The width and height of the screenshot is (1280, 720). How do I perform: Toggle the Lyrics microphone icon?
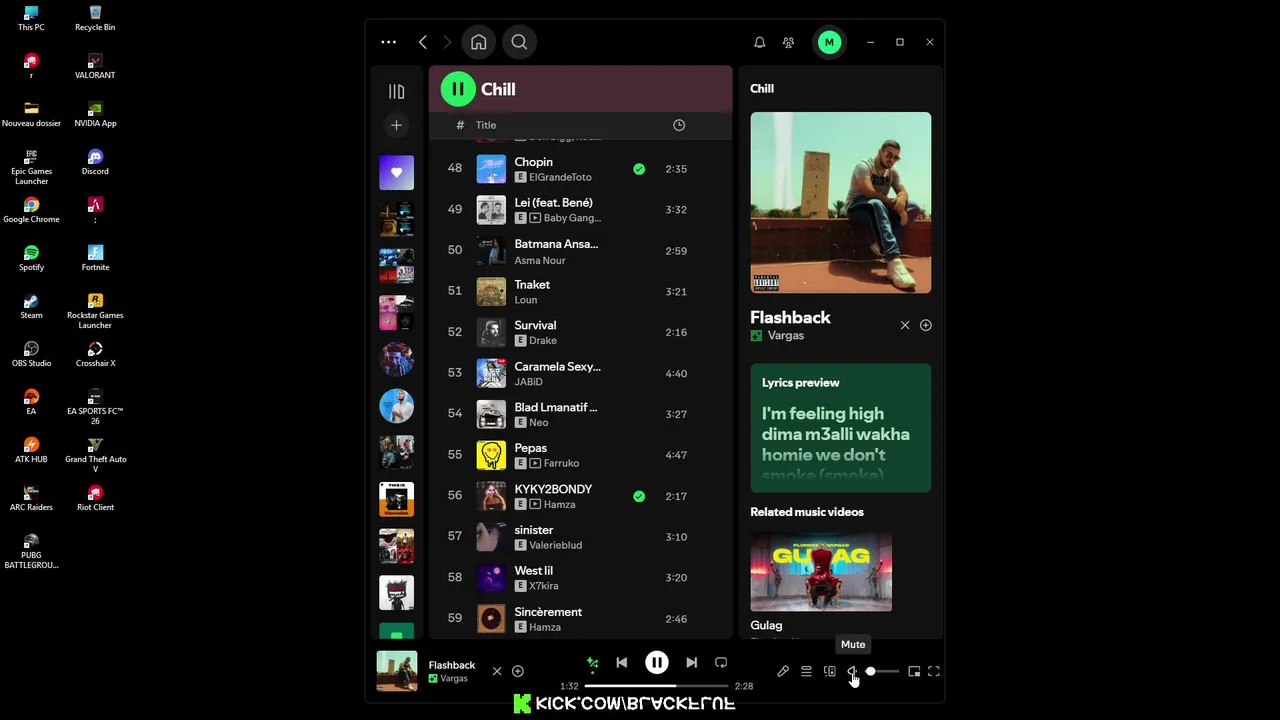[783, 671]
